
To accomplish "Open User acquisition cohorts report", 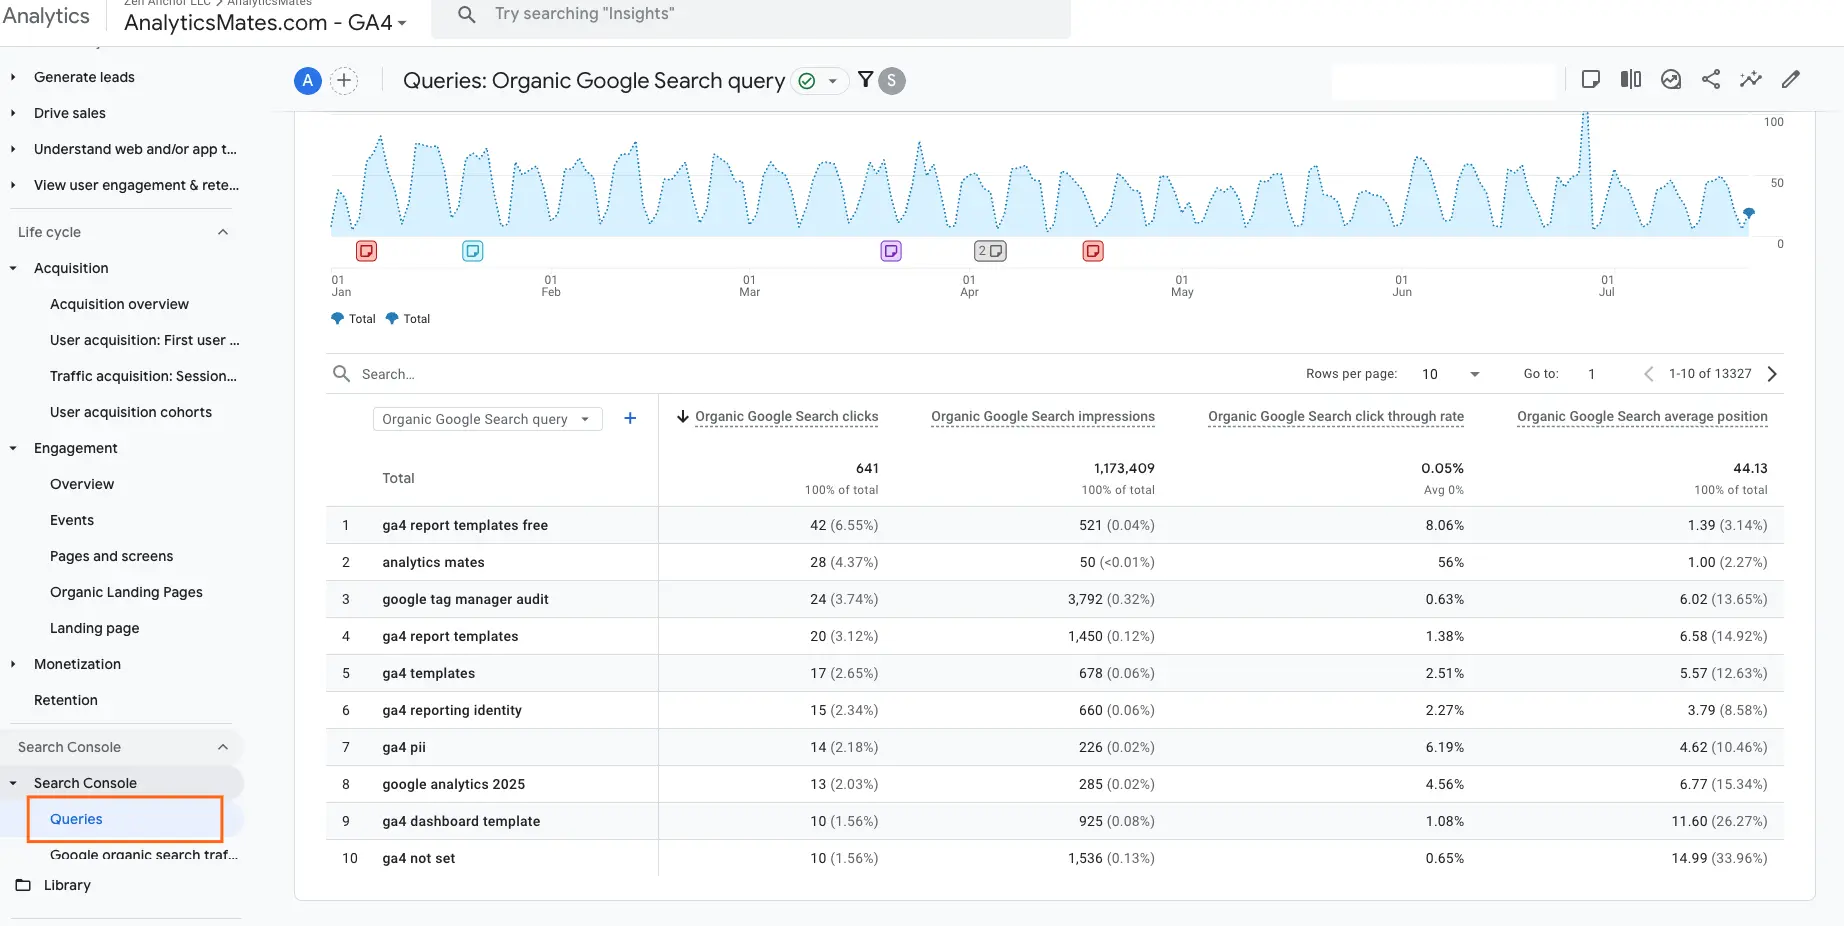I will point(131,412).
